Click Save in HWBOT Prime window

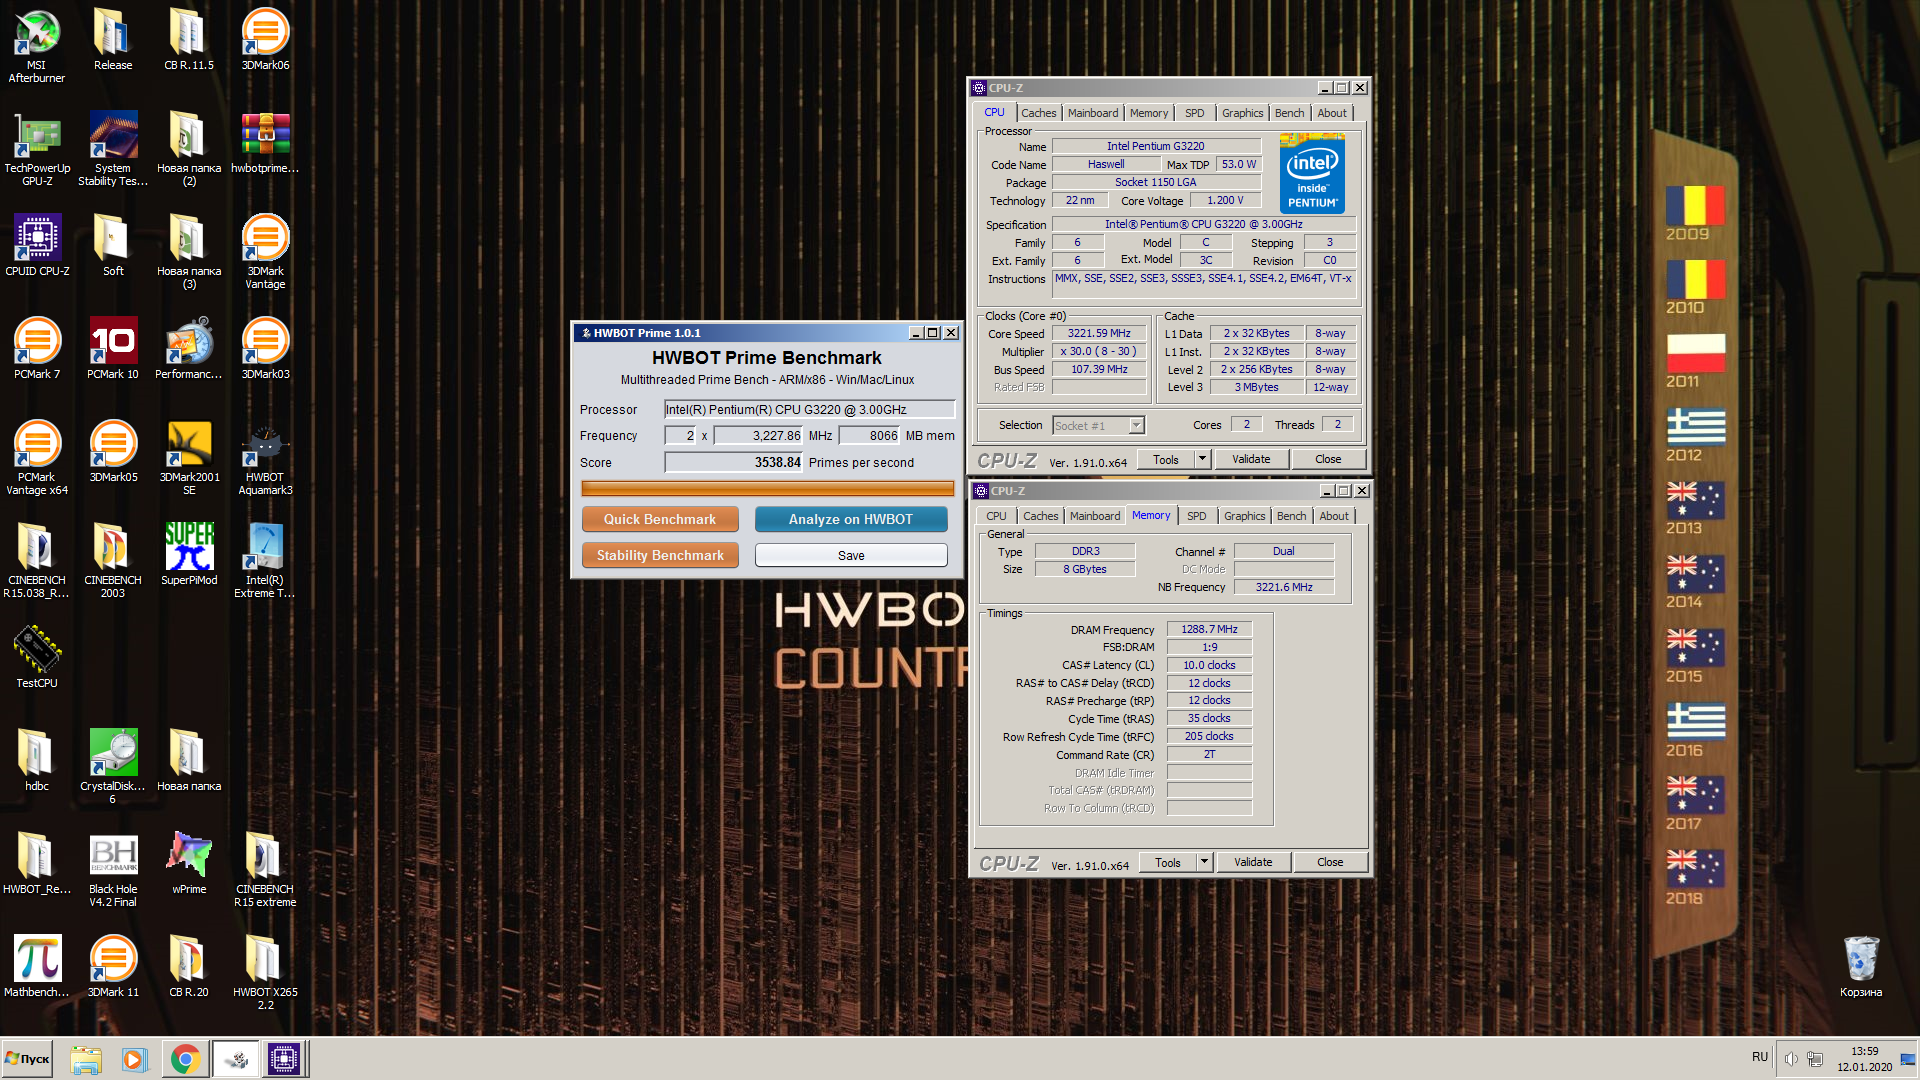point(851,555)
